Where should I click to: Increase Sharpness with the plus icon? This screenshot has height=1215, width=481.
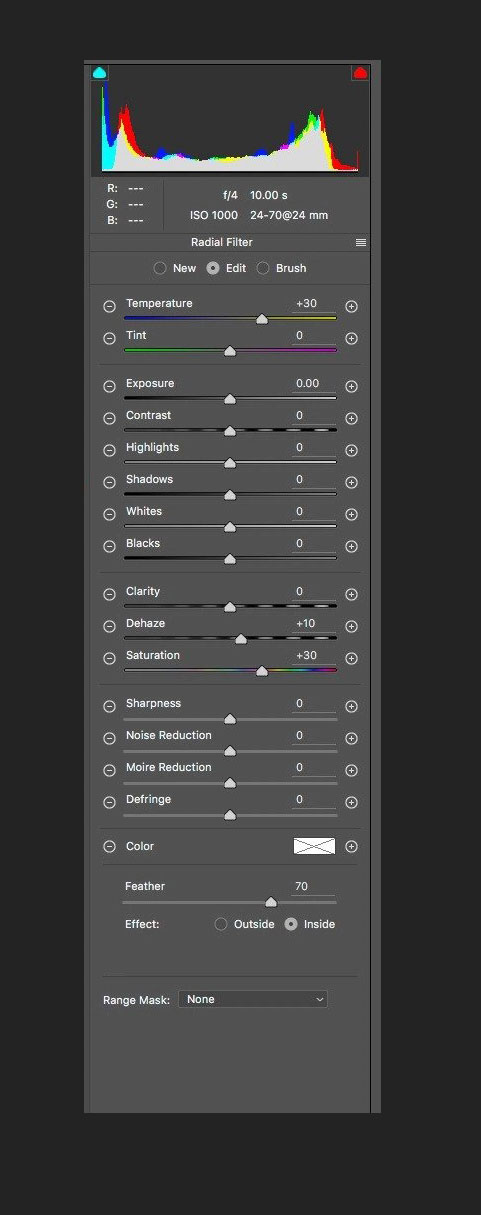[351, 707]
